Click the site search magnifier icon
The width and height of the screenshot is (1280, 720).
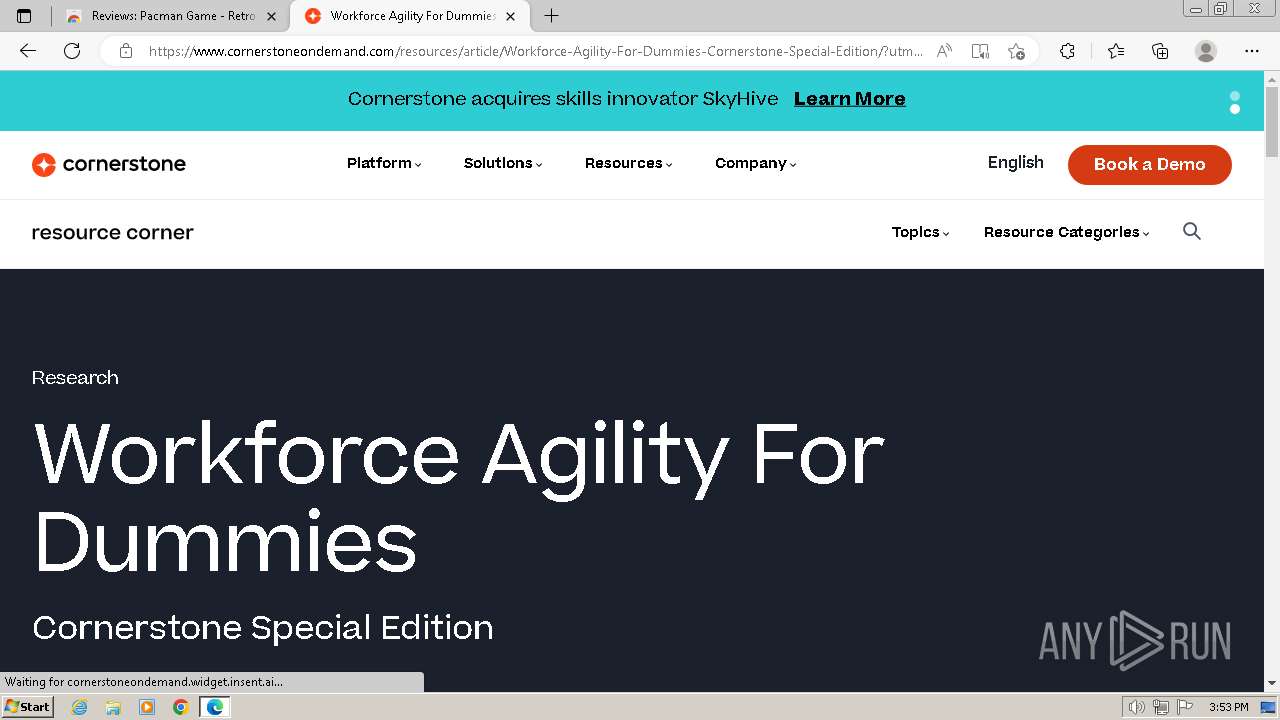1191,232
